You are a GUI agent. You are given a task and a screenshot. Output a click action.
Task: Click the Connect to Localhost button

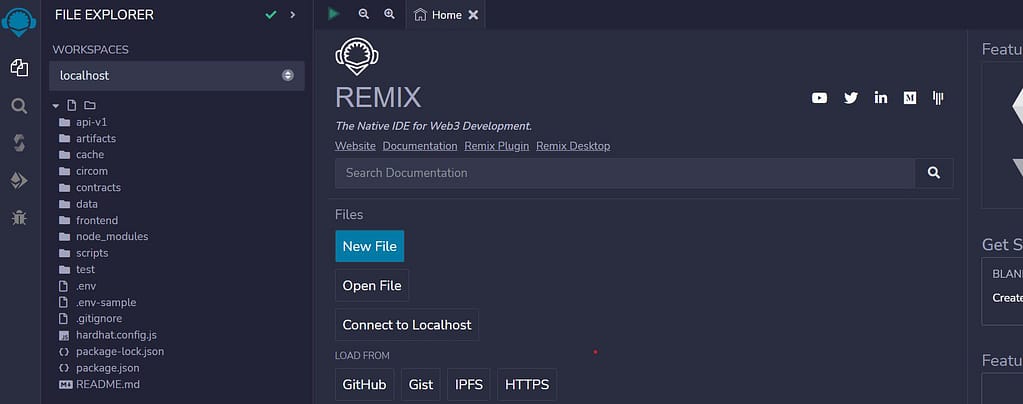tap(407, 325)
